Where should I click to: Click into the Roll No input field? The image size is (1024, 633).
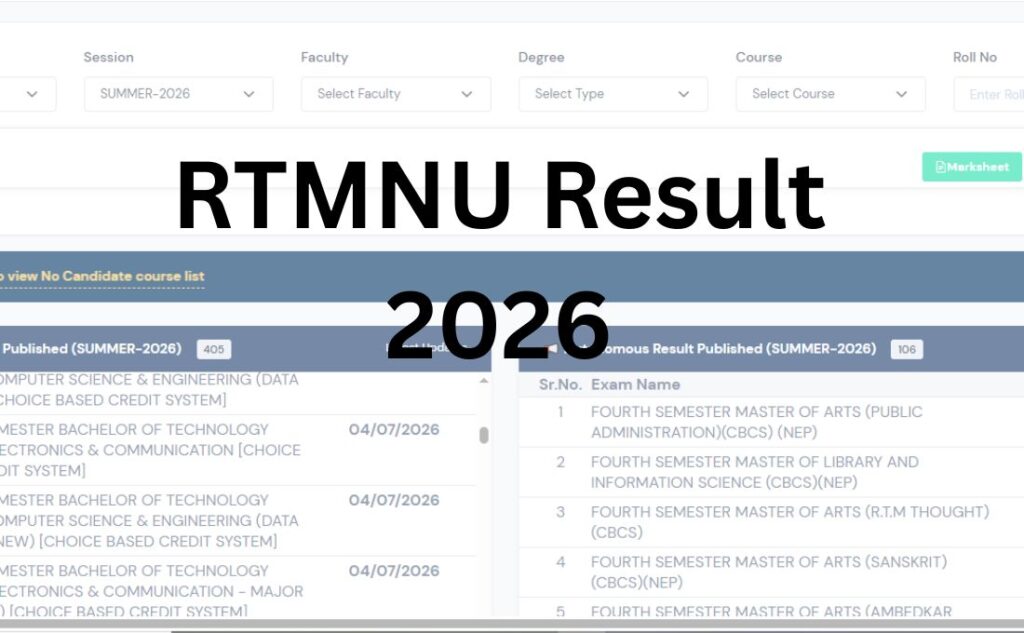click(x=989, y=94)
